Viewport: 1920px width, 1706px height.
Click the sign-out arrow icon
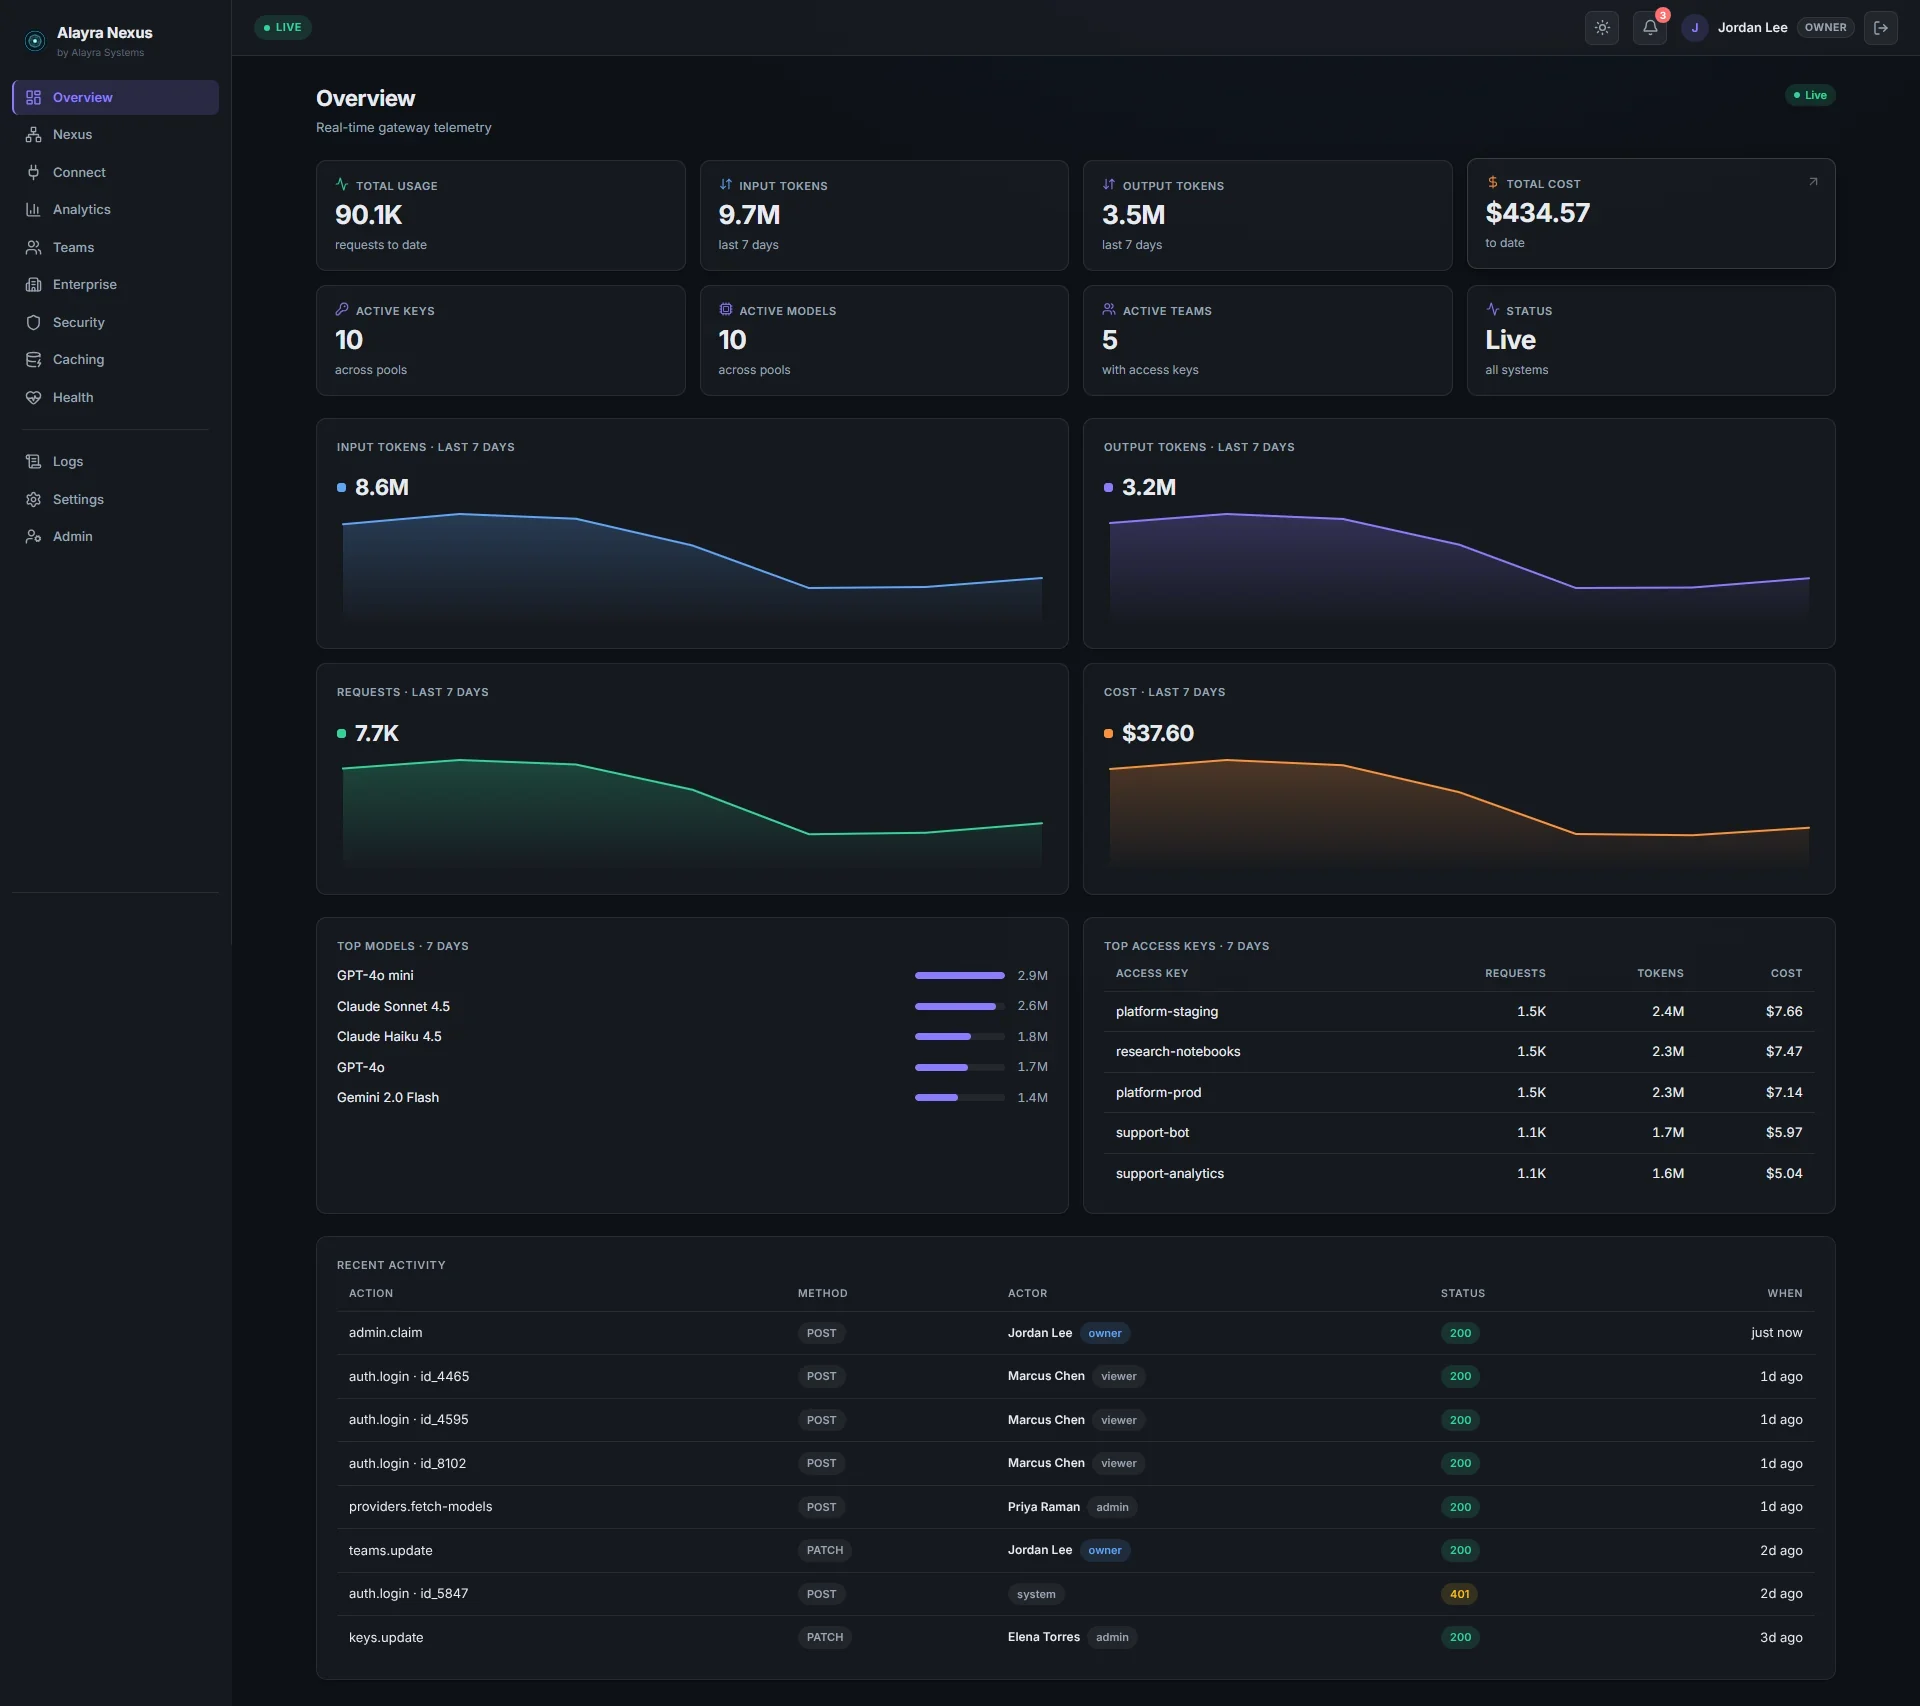coord(1880,28)
